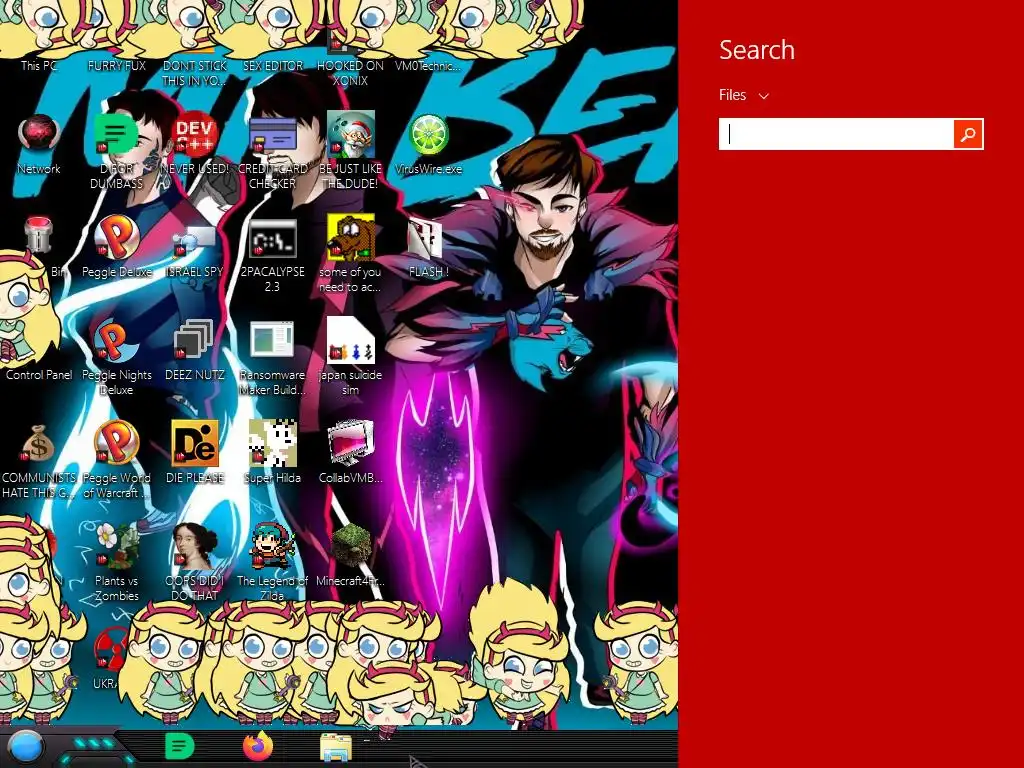Select the 'This PC' desktop label
The height and width of the screenshot is (768, 1024).
(39, 66)
